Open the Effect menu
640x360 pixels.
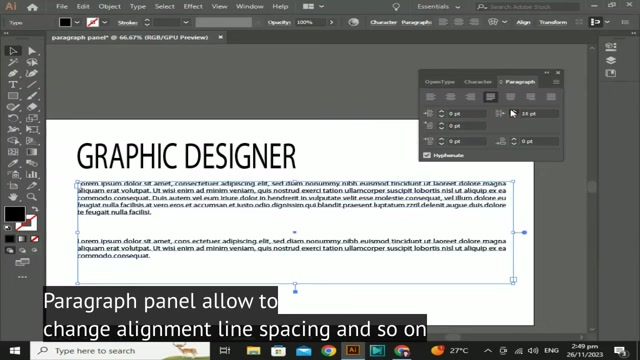[193, 7]
